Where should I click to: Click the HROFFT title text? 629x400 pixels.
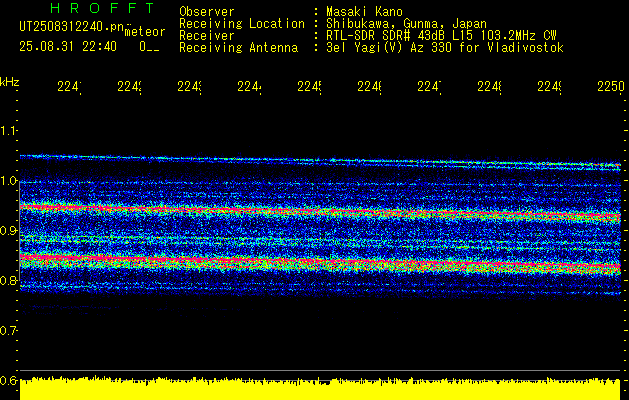click(103, 8)
